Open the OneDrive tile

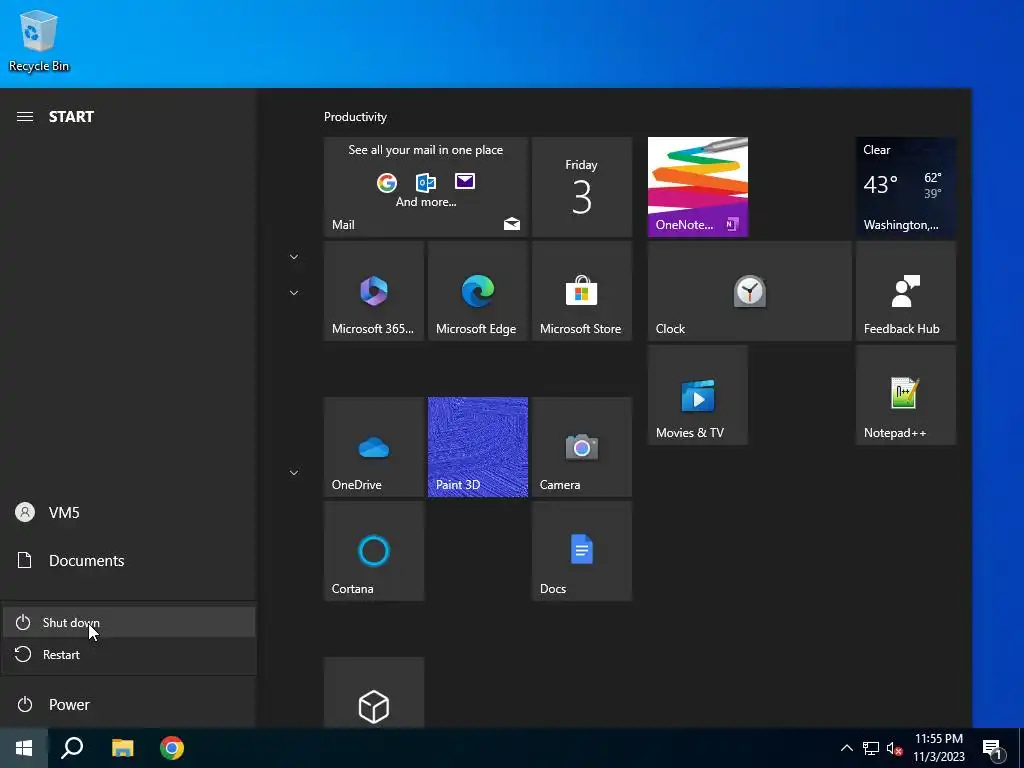(374, 447)
